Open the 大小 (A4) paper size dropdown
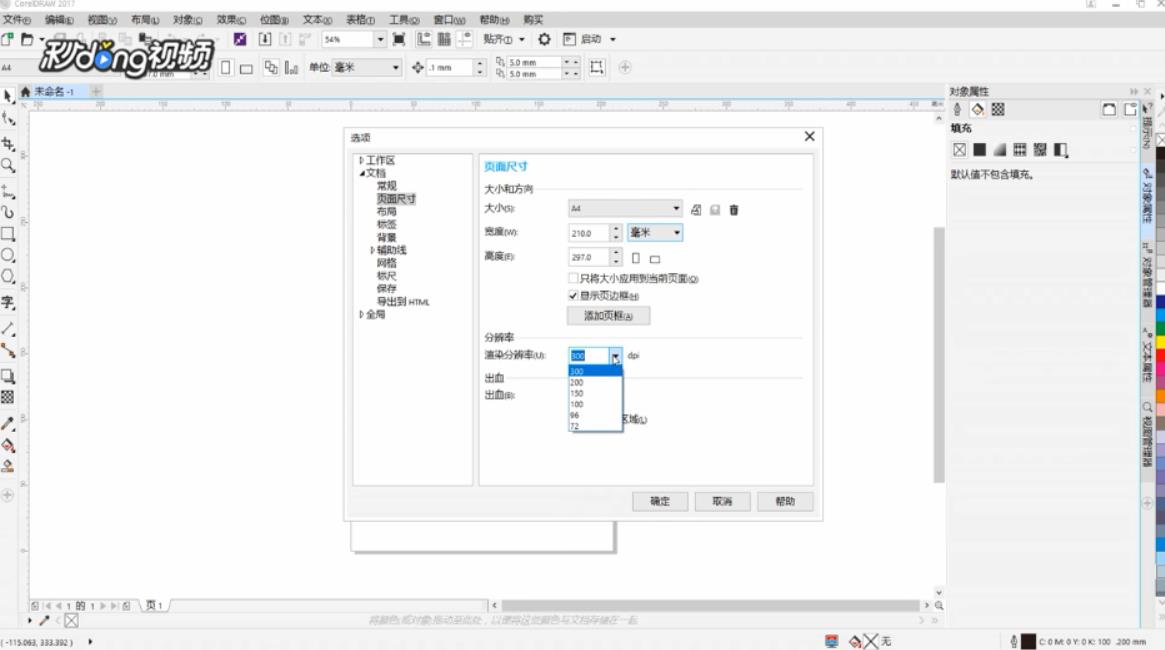Screen dimensions: 1165x650 676,209
